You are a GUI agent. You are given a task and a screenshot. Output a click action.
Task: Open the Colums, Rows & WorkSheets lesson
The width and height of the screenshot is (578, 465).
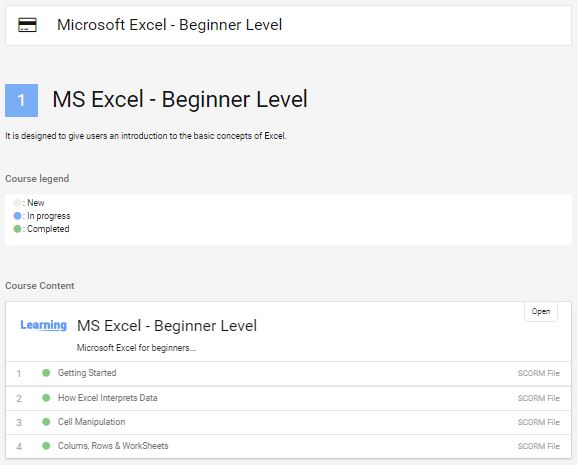[x=113, y=446]
